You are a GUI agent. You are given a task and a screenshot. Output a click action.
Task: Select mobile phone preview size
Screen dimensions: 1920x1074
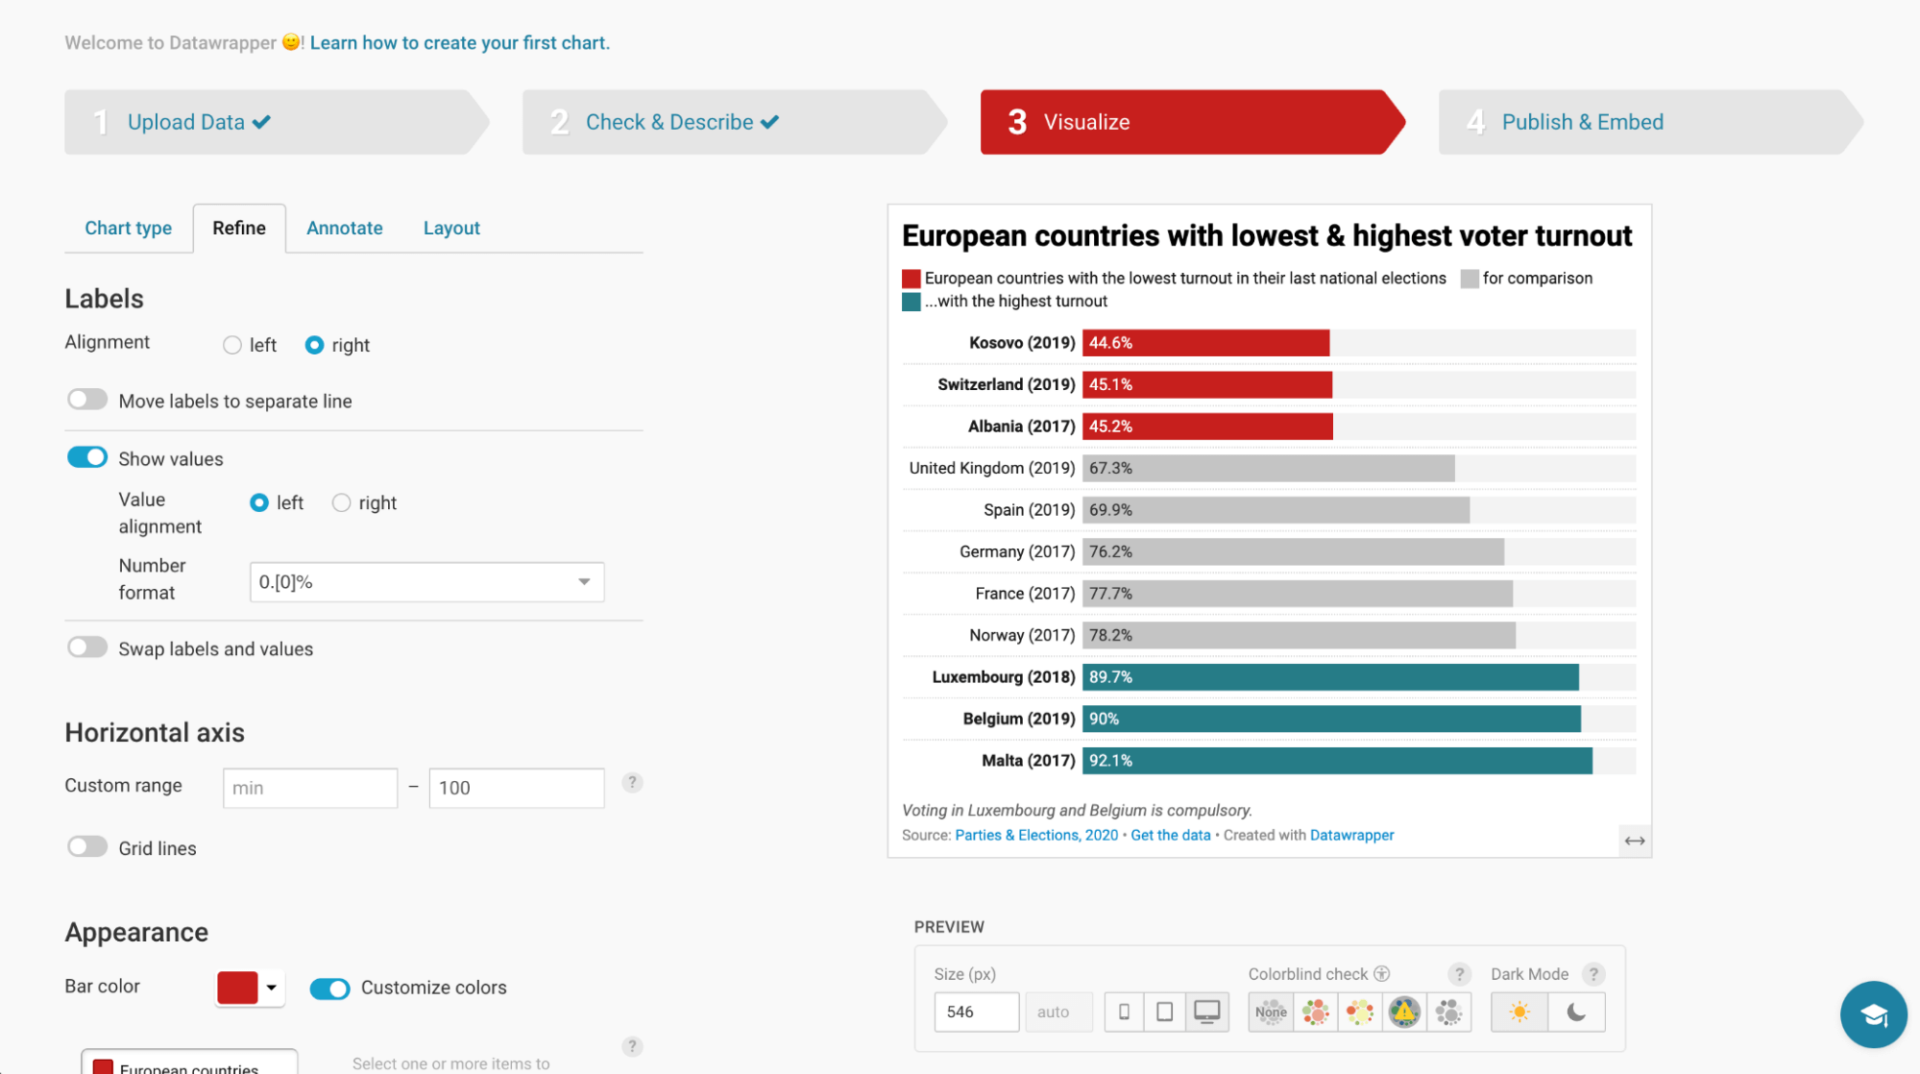pos(1124,1012)
